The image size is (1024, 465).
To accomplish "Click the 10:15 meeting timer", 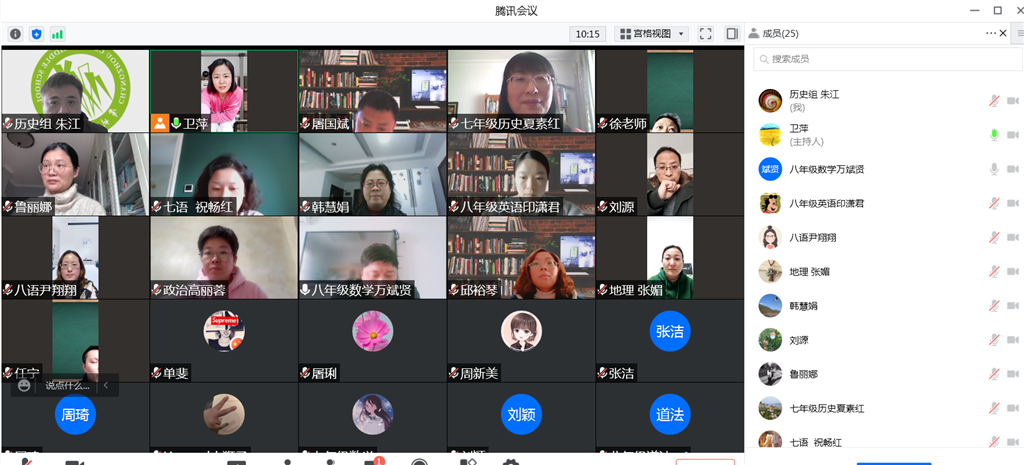I will pyautogui.click(x=588, y=34).
